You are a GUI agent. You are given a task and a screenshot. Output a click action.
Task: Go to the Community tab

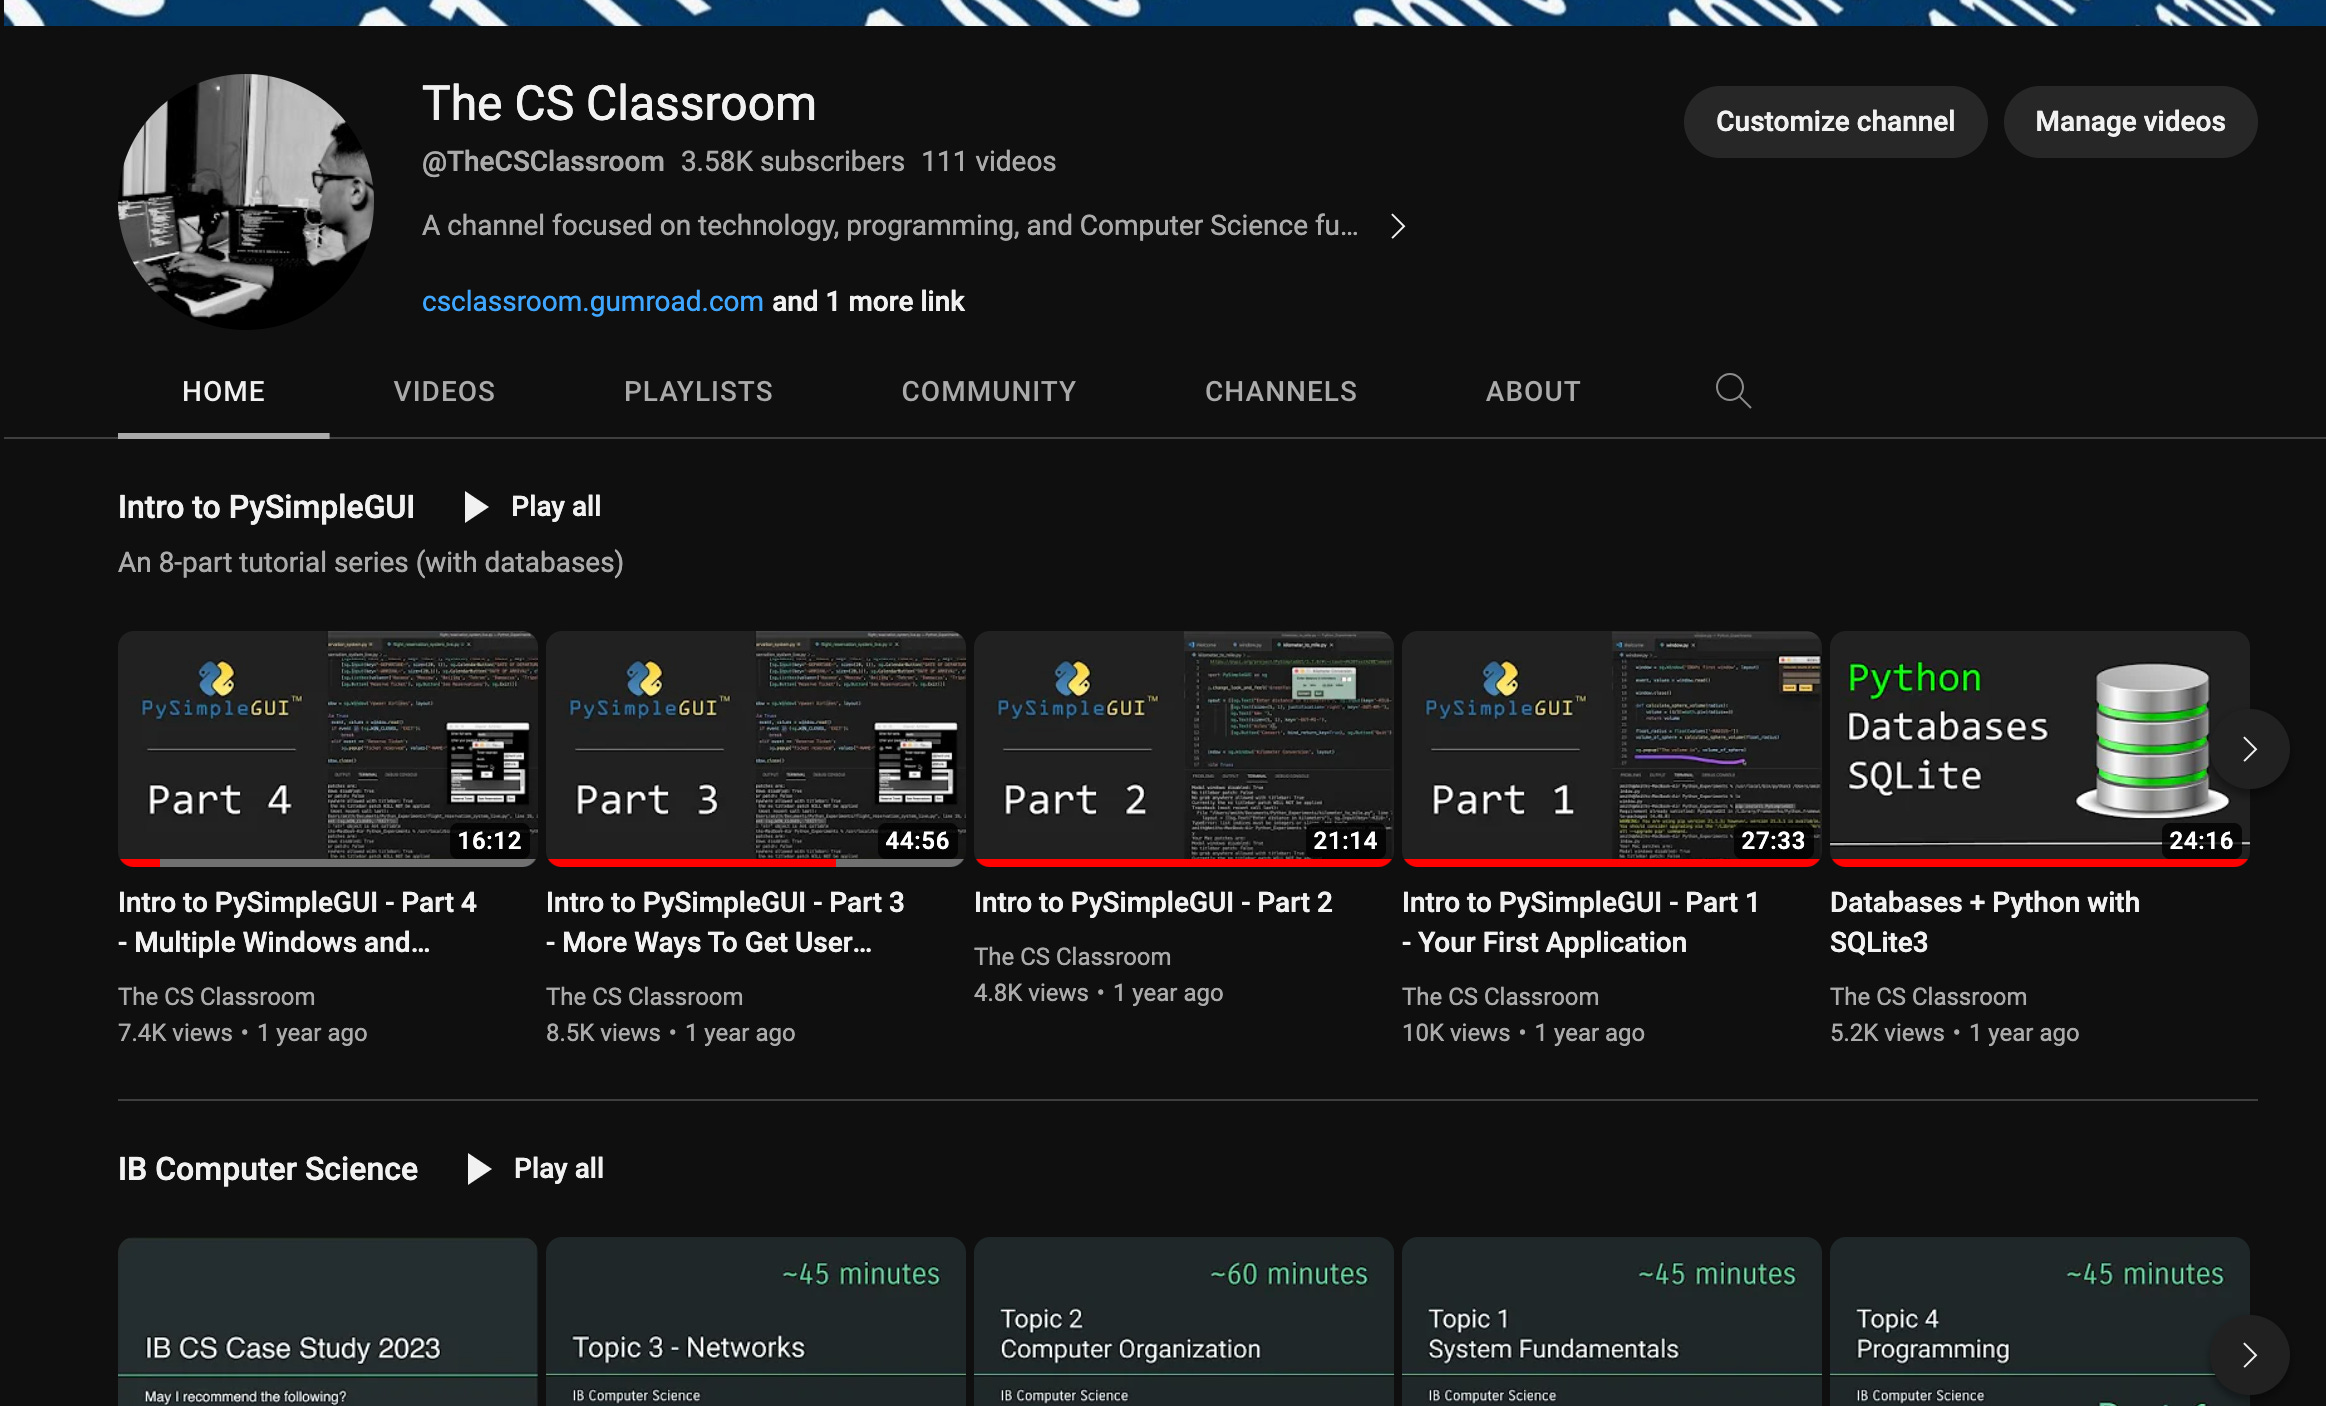pyautogui.click(x=988, y=391)
